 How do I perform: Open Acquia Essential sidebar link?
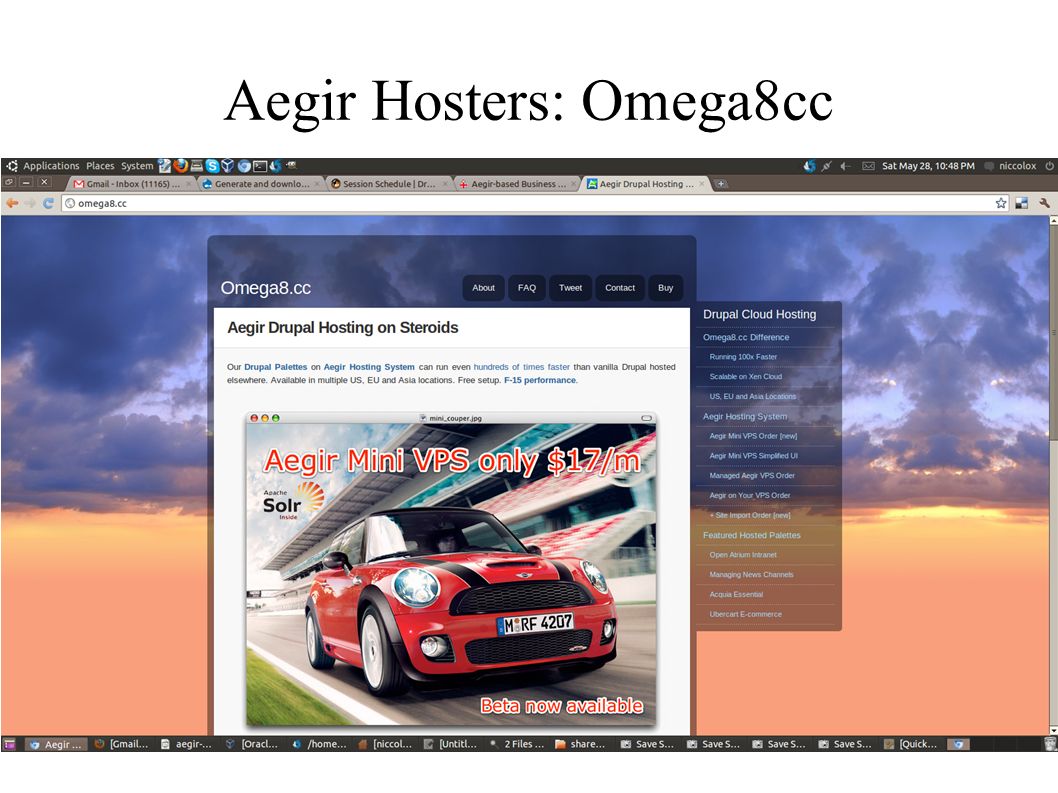[736, 595]
